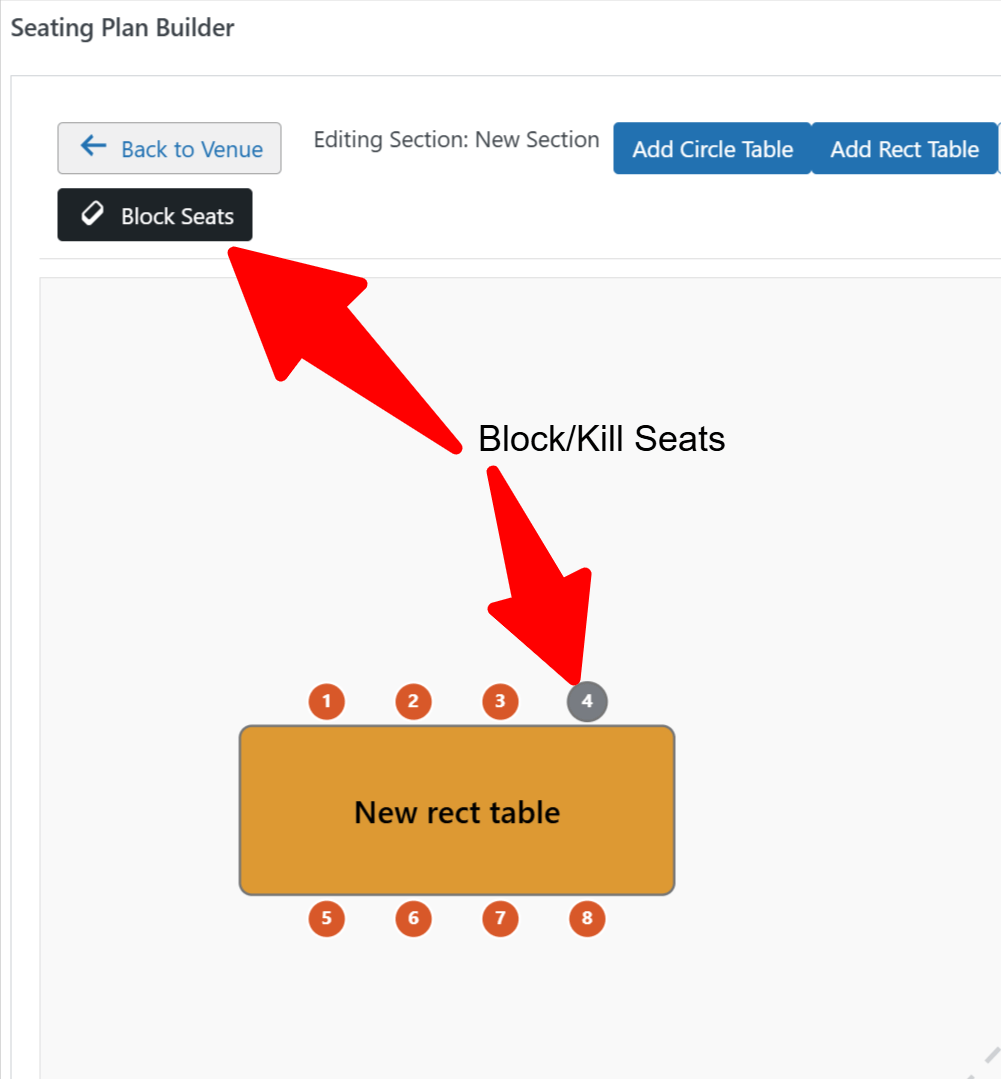Select the orange New rect table
The height and width of the screenshot is (1079, 1001).
(x=457, y=810)
